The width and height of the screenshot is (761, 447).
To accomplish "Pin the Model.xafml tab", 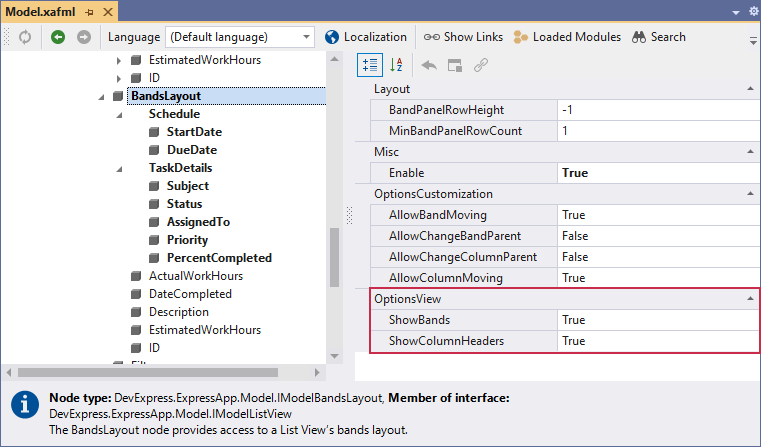I will 89,13.
